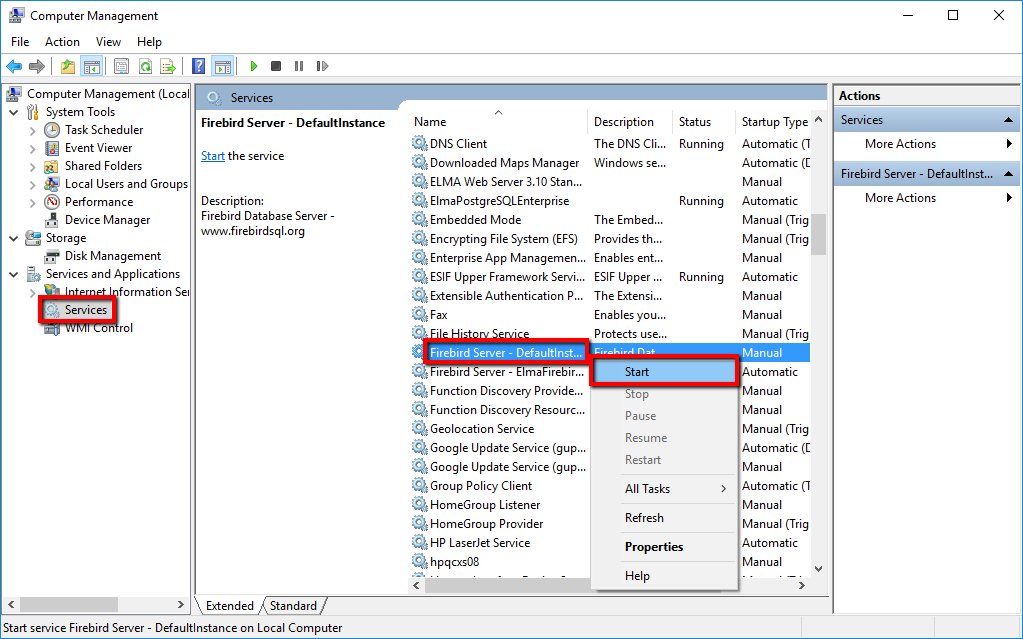Show or hide the Actions pane via its toolbar icon

pos(222,66)
